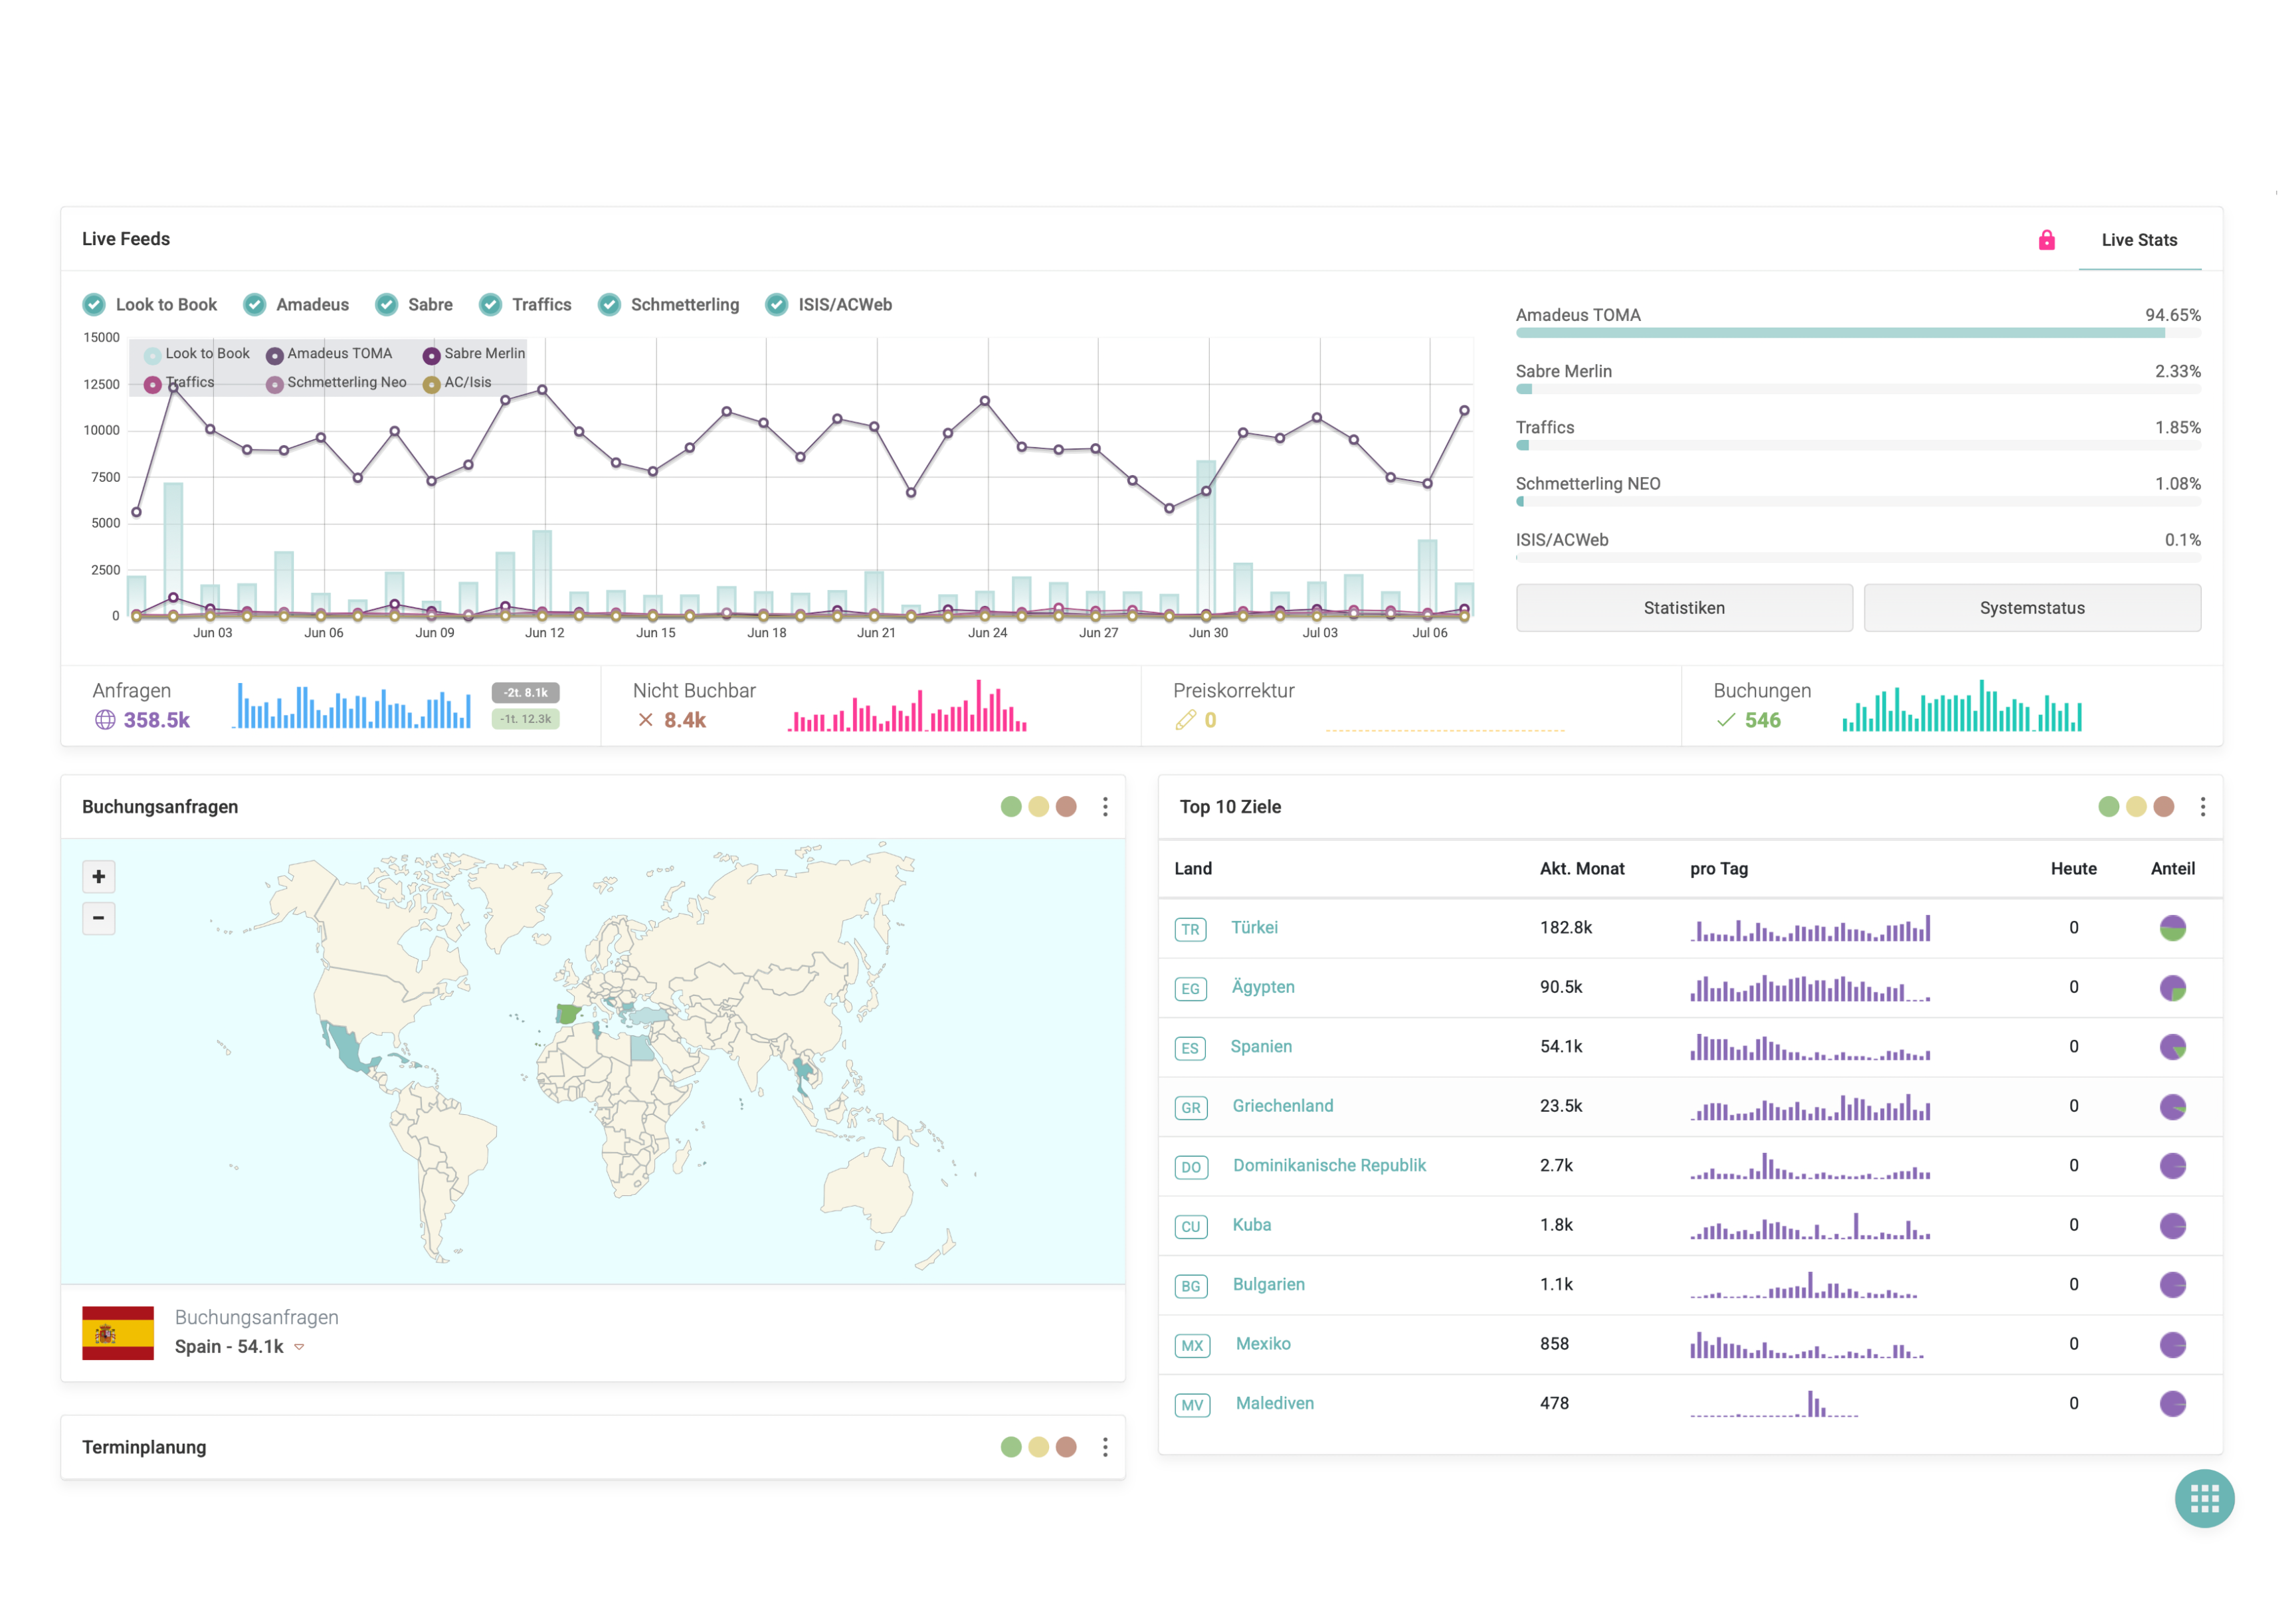Zoom out on the map

point(98,918)
